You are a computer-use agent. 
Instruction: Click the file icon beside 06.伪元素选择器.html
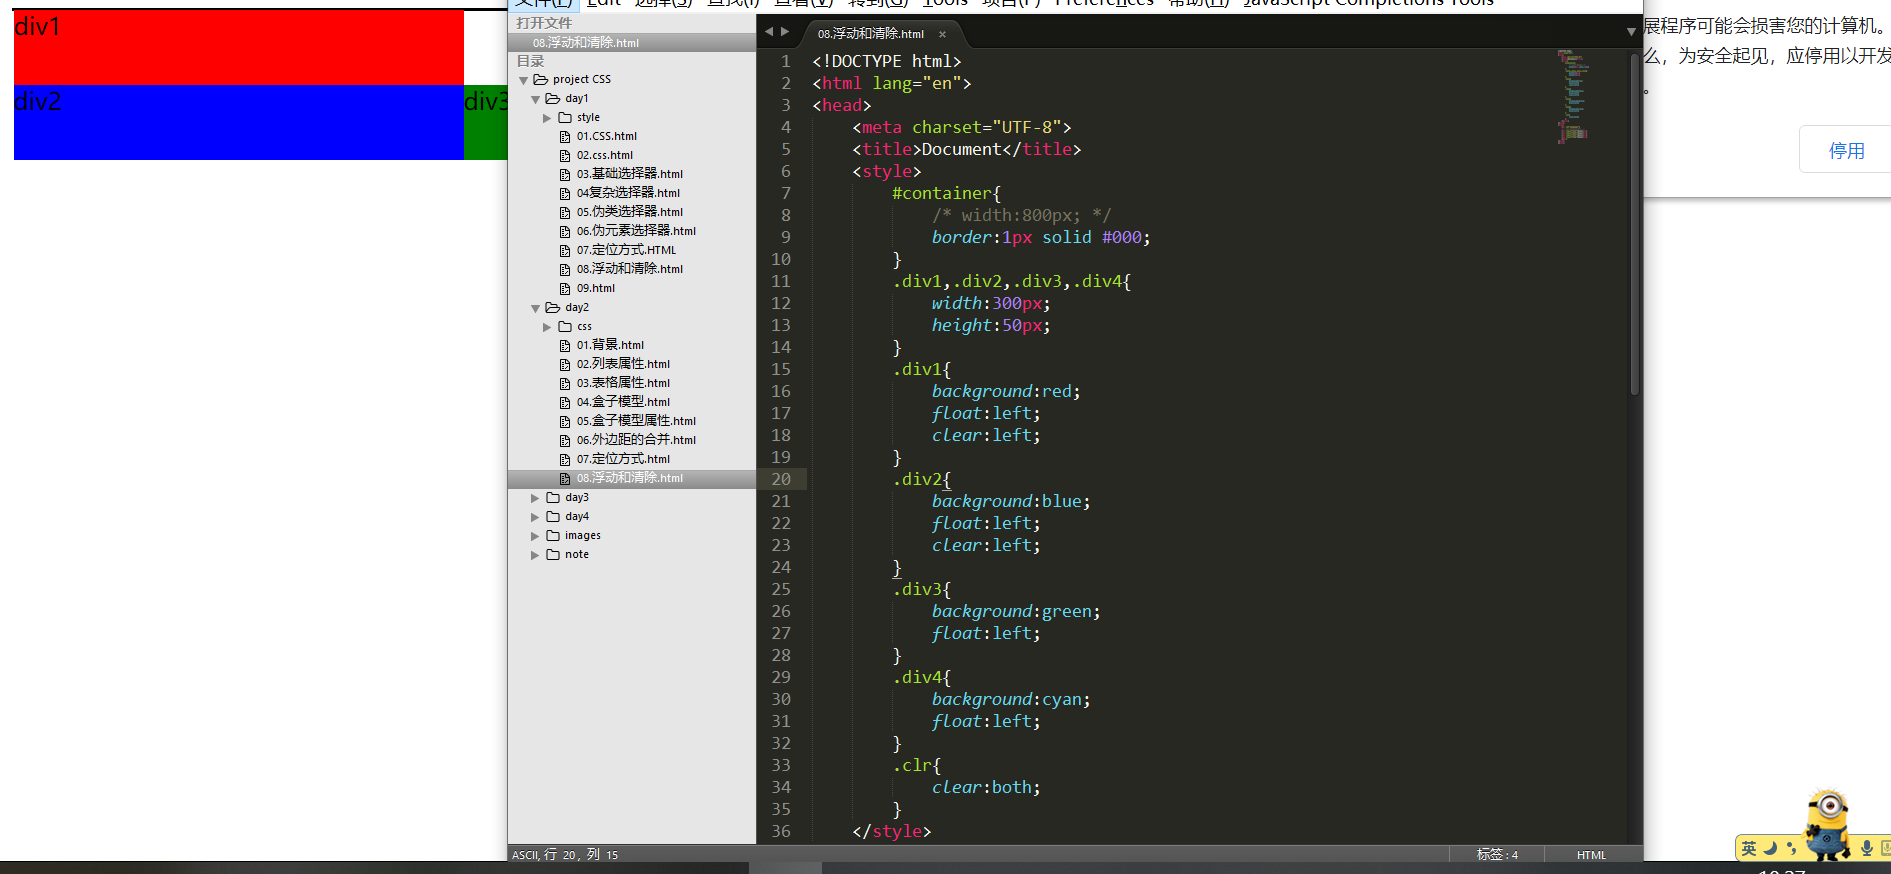point(565,232)
